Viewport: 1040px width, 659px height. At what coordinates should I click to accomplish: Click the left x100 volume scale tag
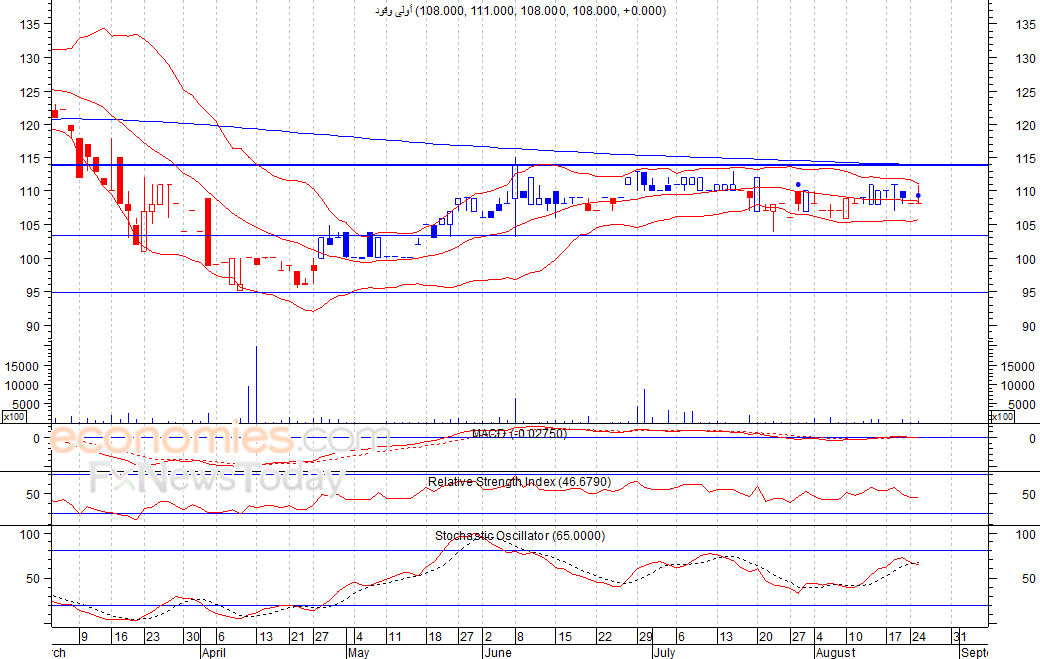click(14, 417)
